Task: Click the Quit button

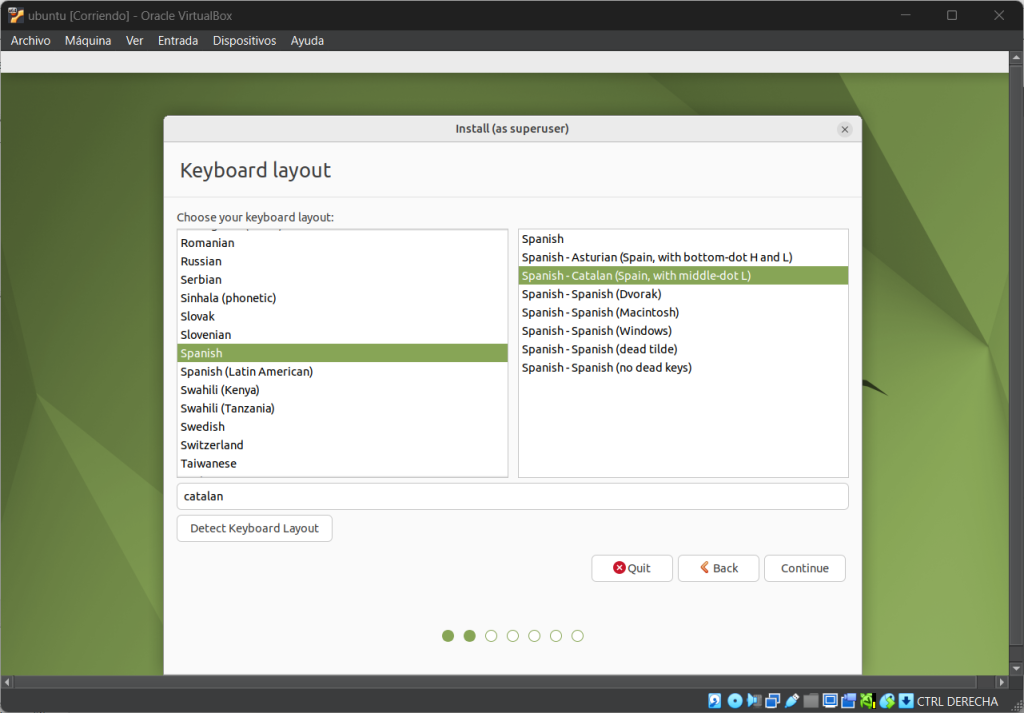Action: pyautogui.click(x=631, y=568)
